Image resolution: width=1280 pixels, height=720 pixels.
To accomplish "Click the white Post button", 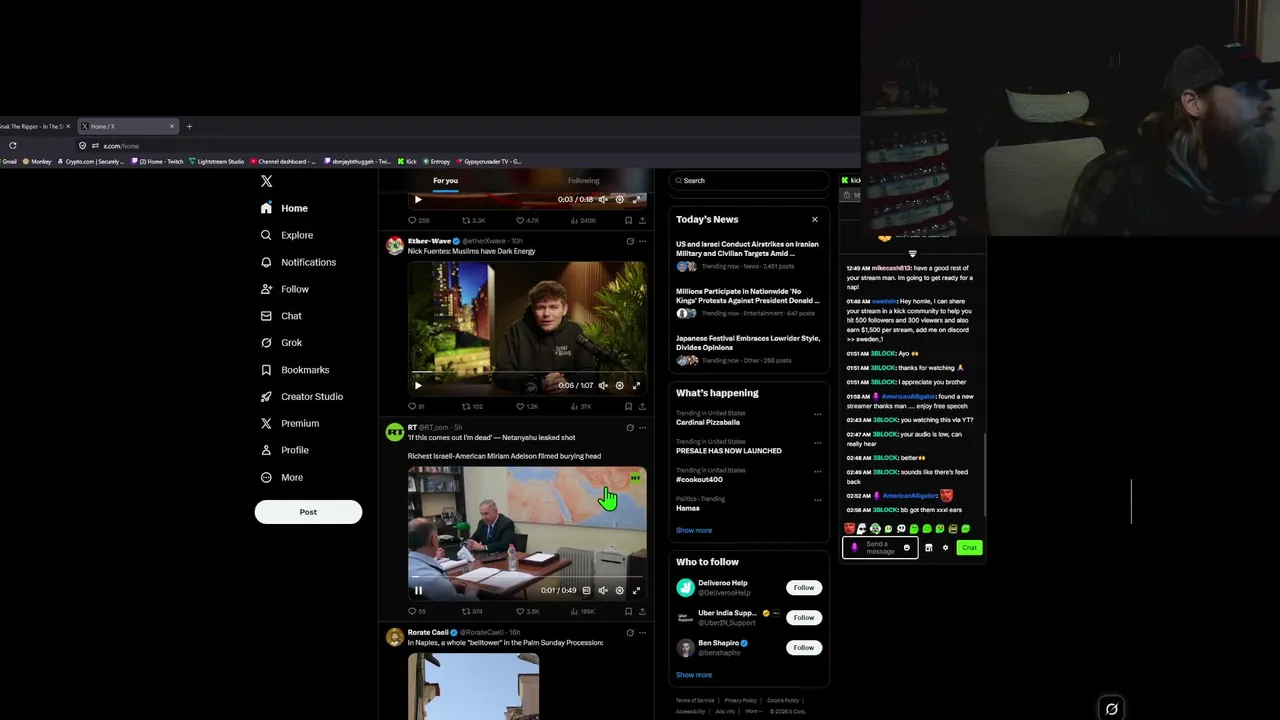I will coord(308,512).
